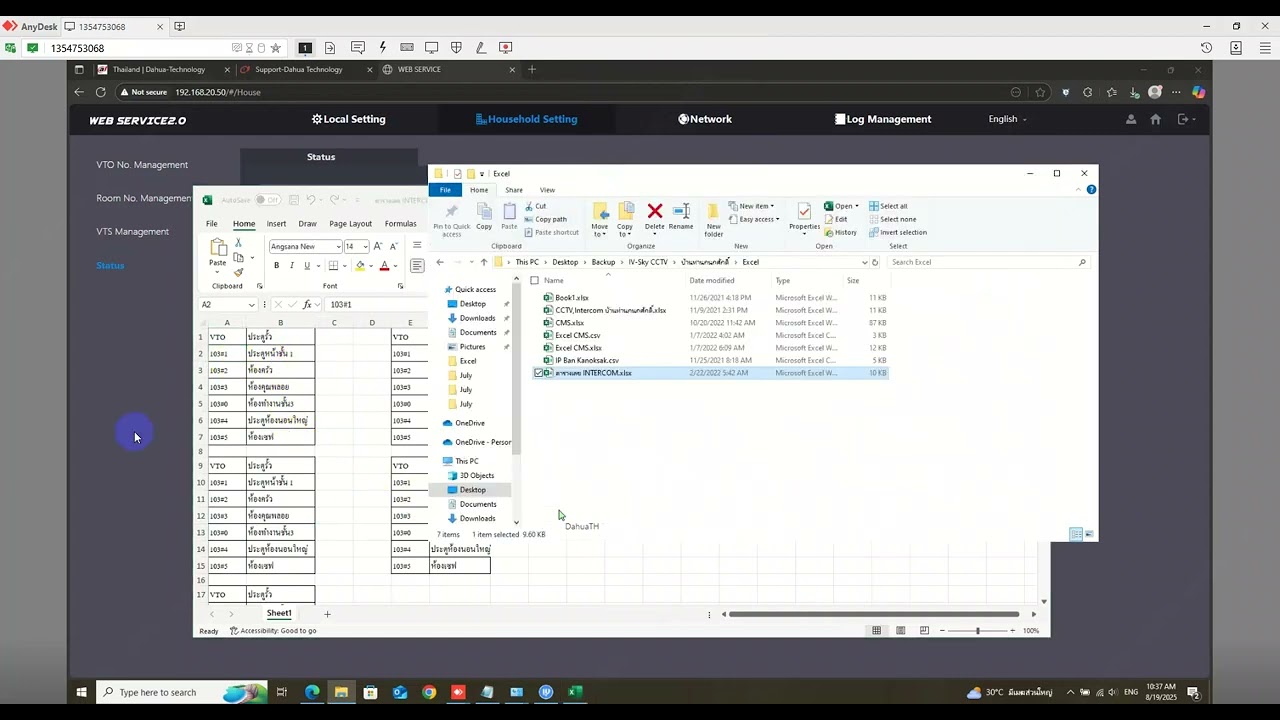Click Excel font color red swatch

tap(384, 266)
